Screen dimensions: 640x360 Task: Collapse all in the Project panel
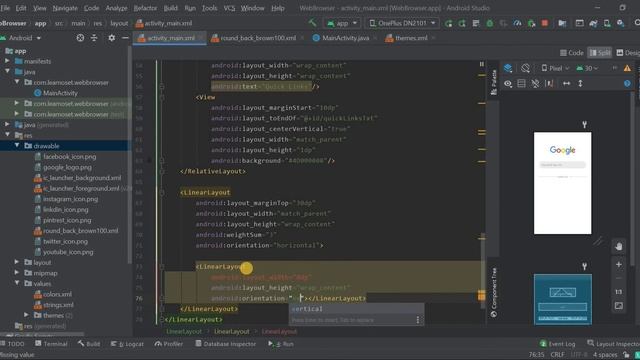click(x=94, y=38)
